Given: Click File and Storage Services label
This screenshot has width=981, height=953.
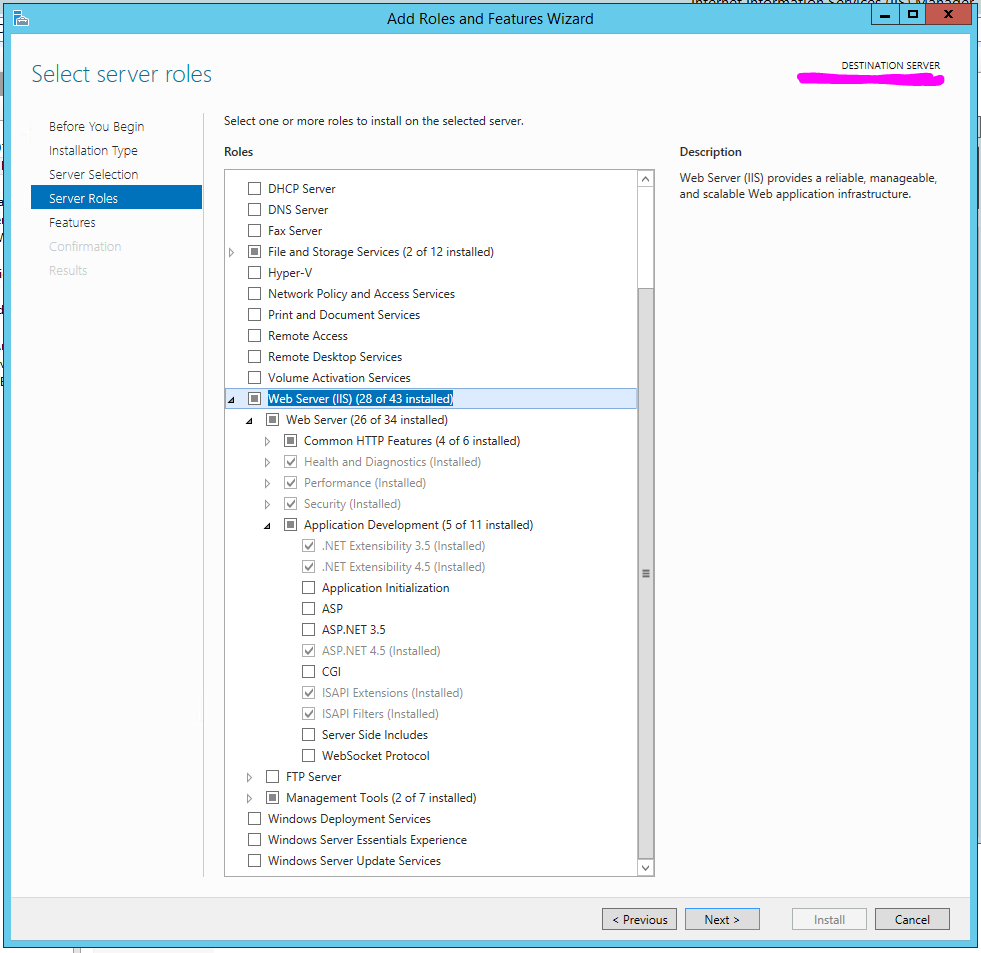Looking at the screenshot, I should click(x=381, y=252).
